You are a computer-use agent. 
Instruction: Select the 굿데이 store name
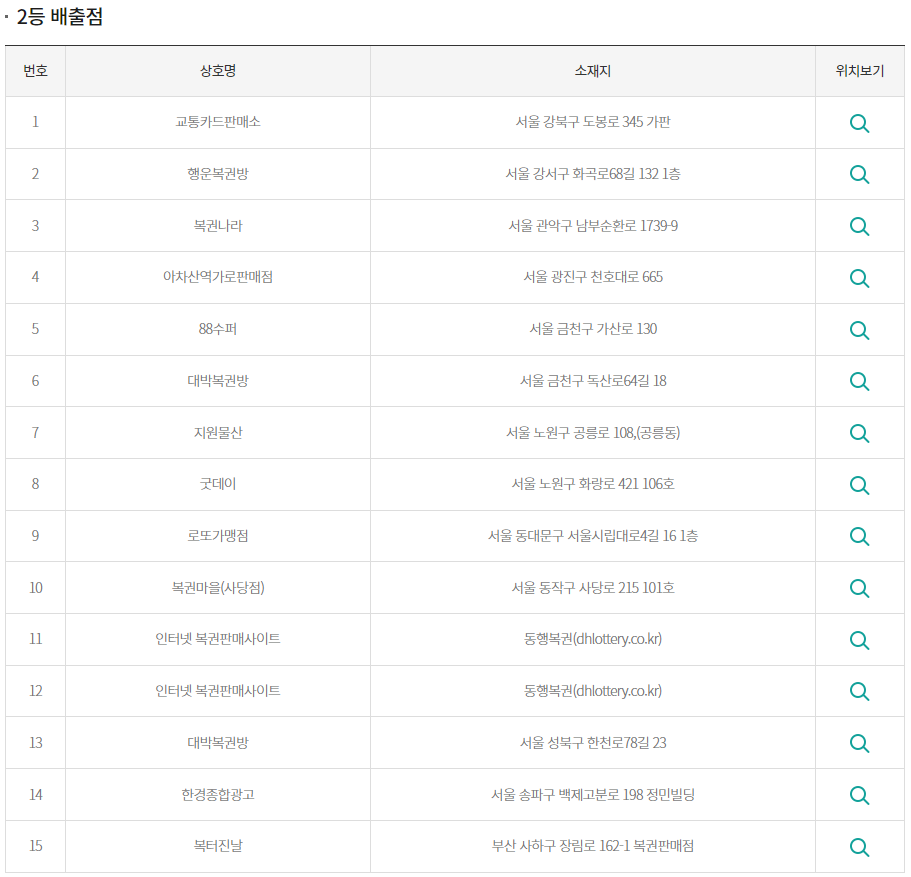coord(218,484)
